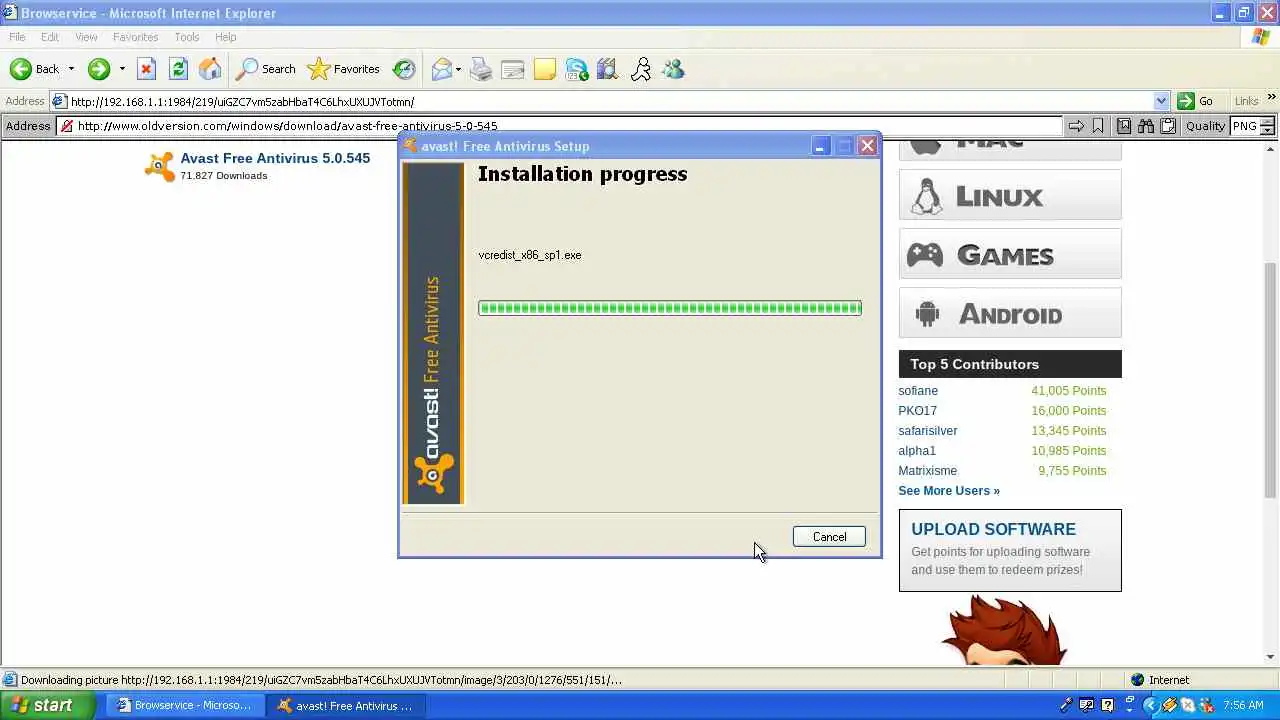
Task: Switch to Browservice taskbar window
Action: point(185,705)
